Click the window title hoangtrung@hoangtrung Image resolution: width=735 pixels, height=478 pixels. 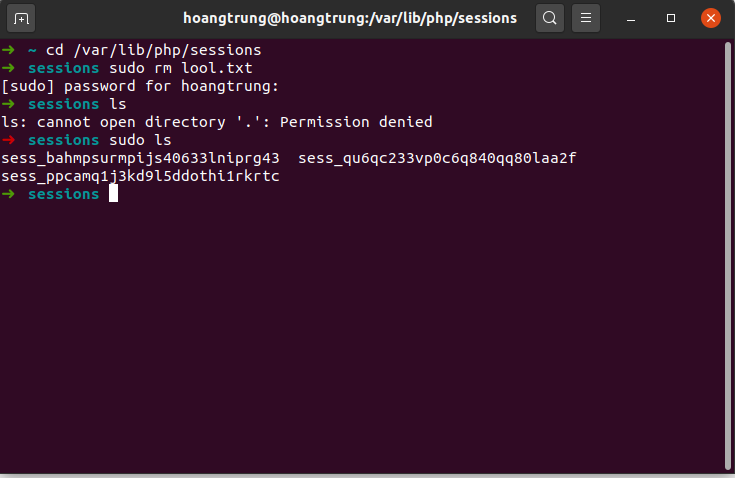click(350, 18)
